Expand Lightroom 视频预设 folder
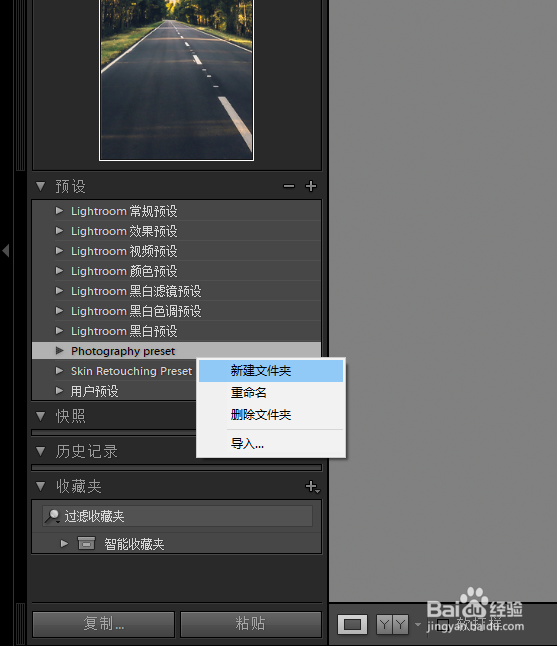This screenshot has height=646, width=557. click(x=59, y=250)
